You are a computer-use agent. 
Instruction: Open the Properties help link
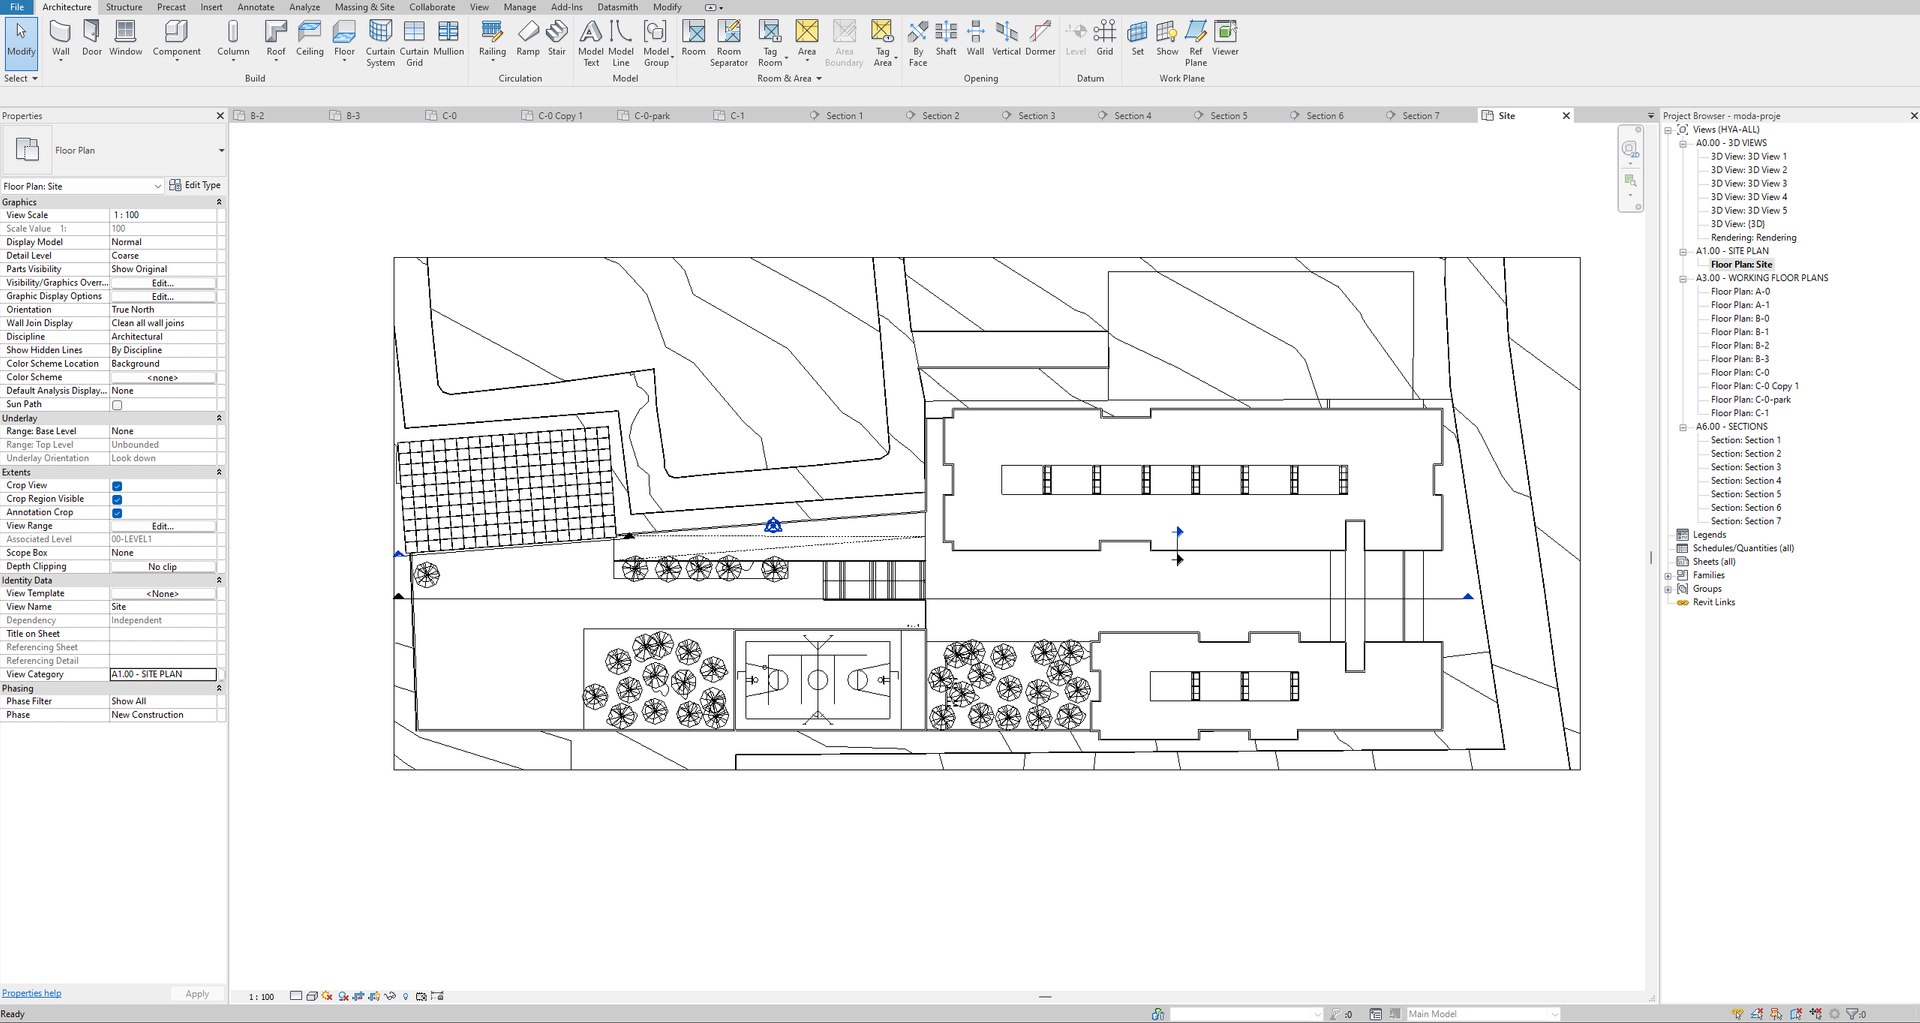(31, 993)
